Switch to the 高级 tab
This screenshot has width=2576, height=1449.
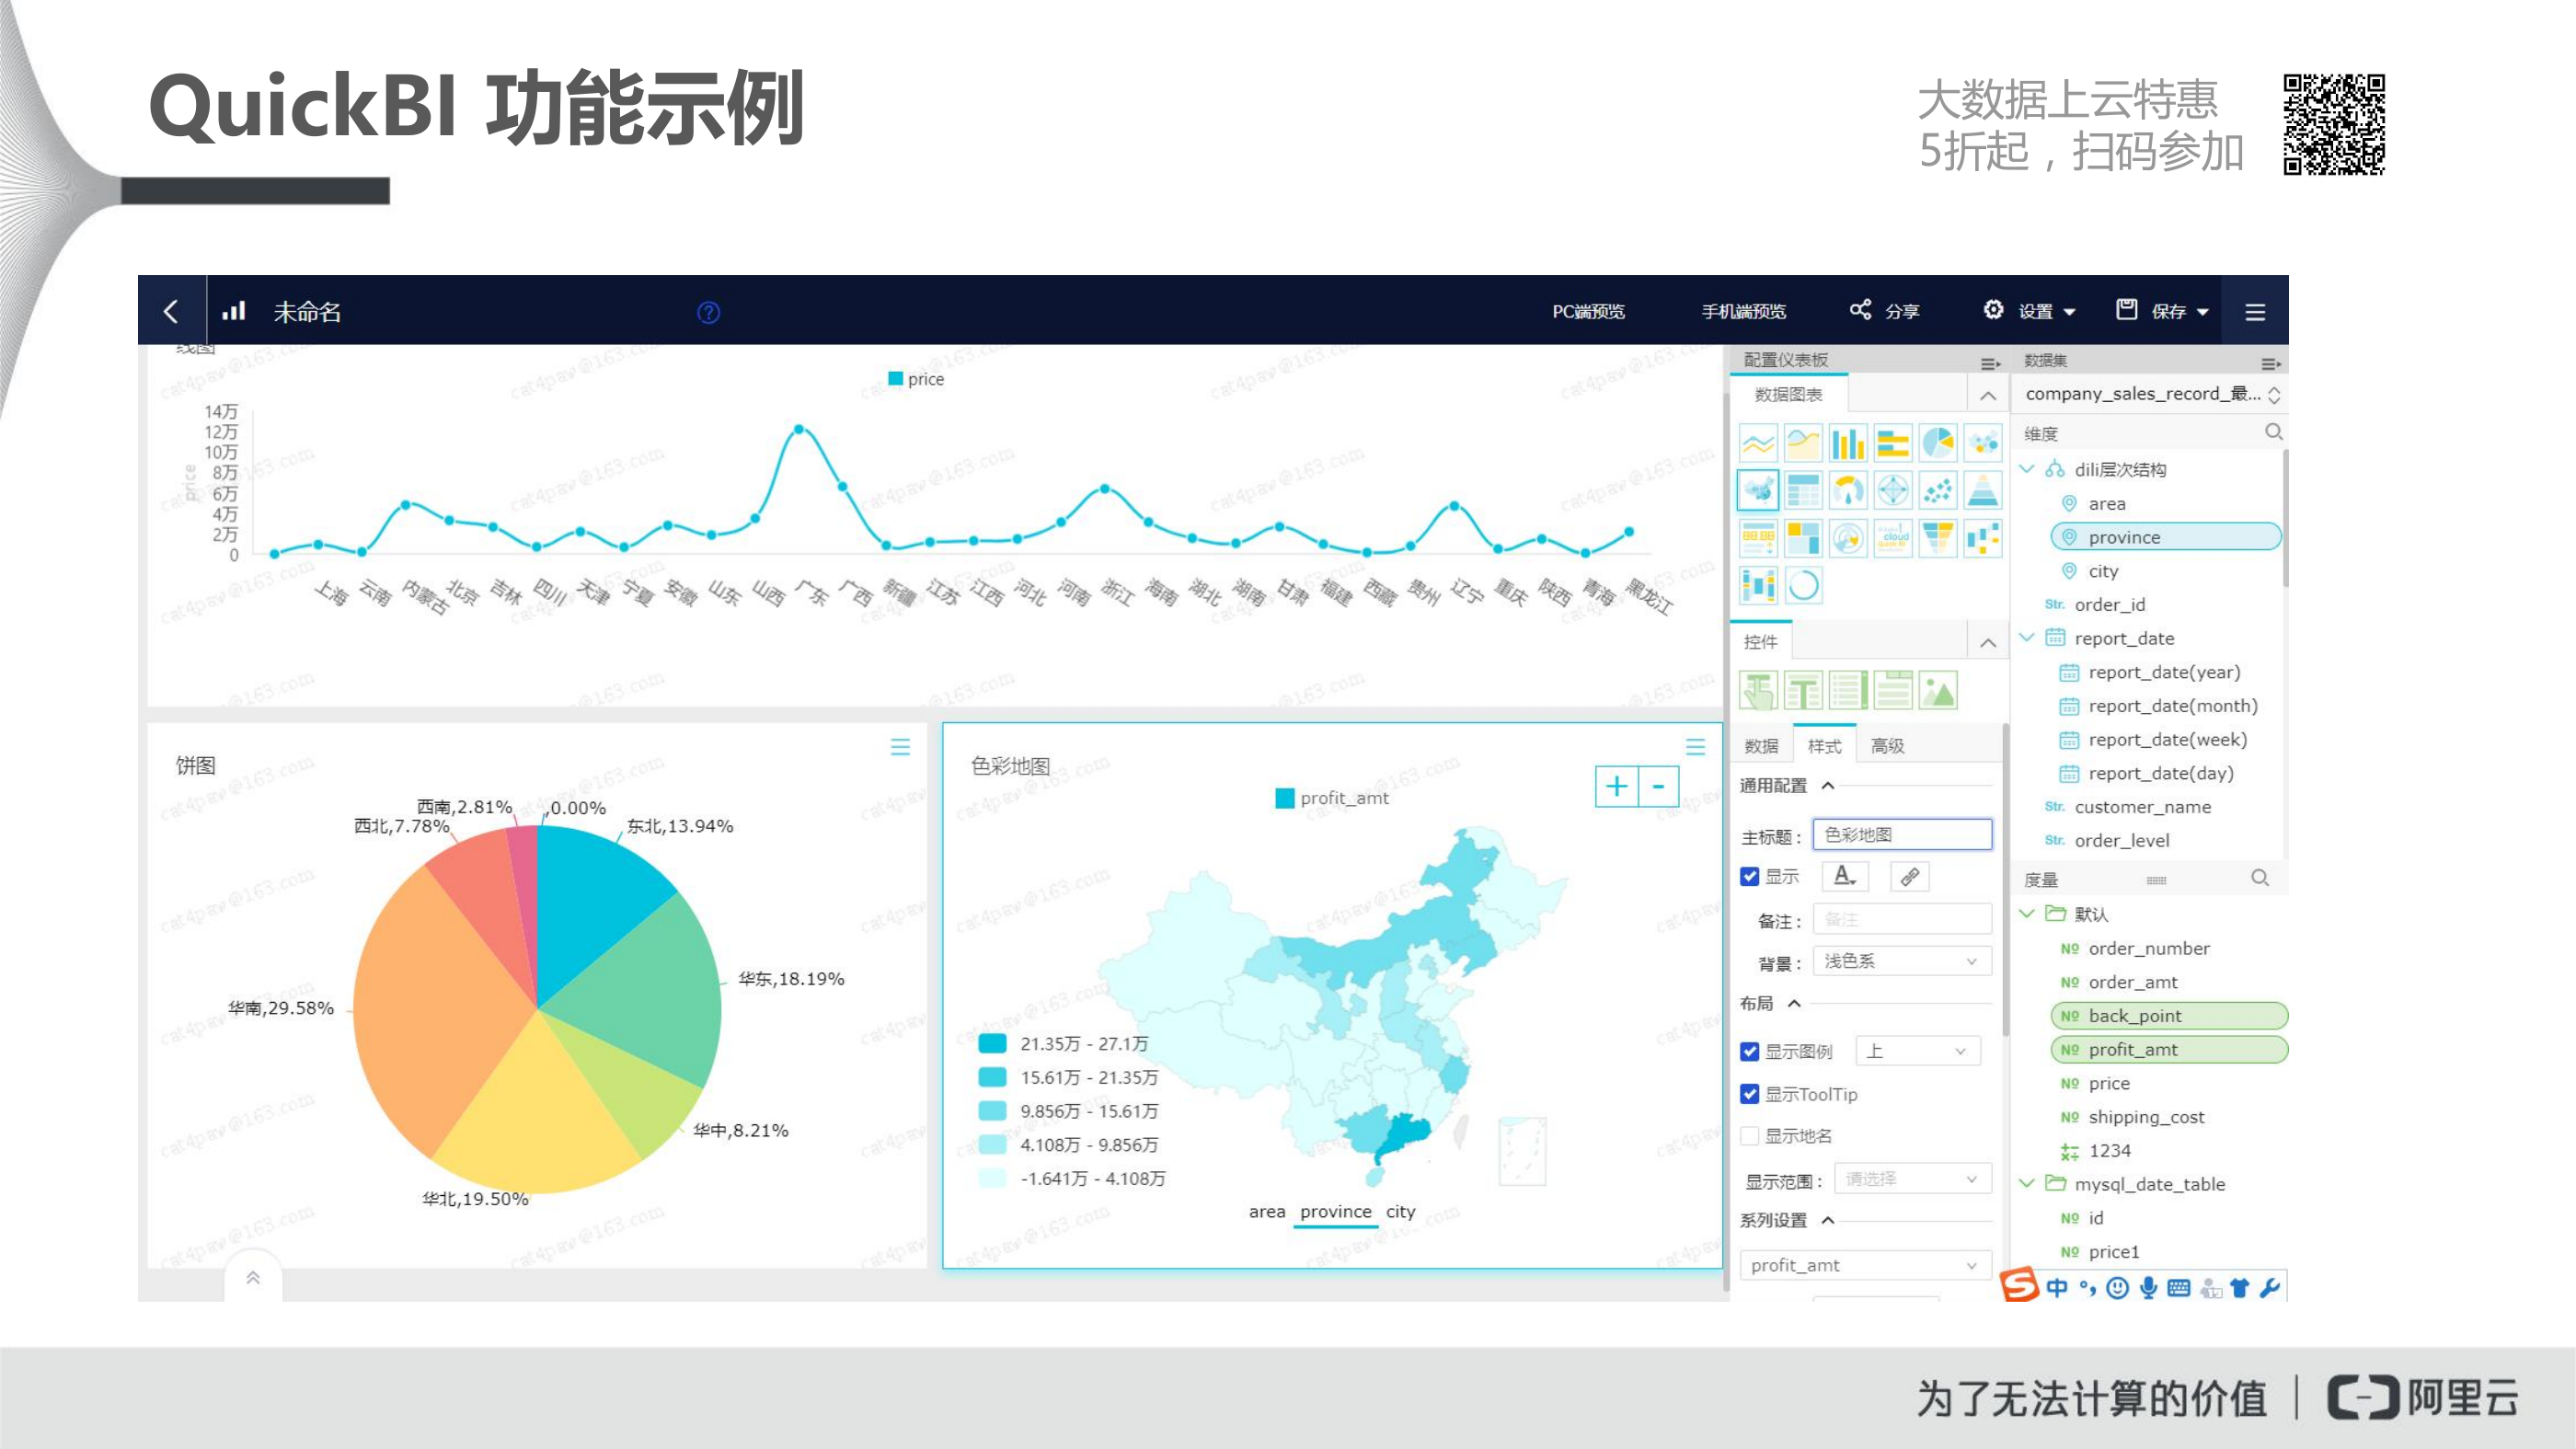[1888, 746]
